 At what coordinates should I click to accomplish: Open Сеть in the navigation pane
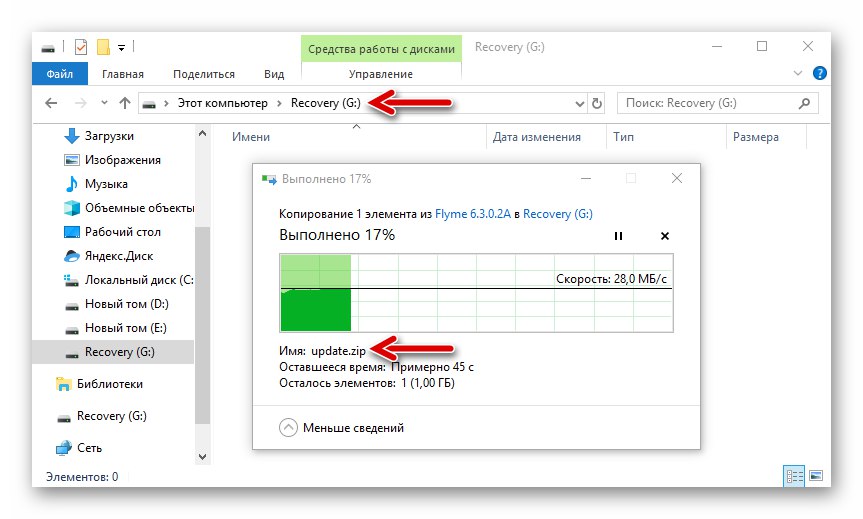coord(89,448)
